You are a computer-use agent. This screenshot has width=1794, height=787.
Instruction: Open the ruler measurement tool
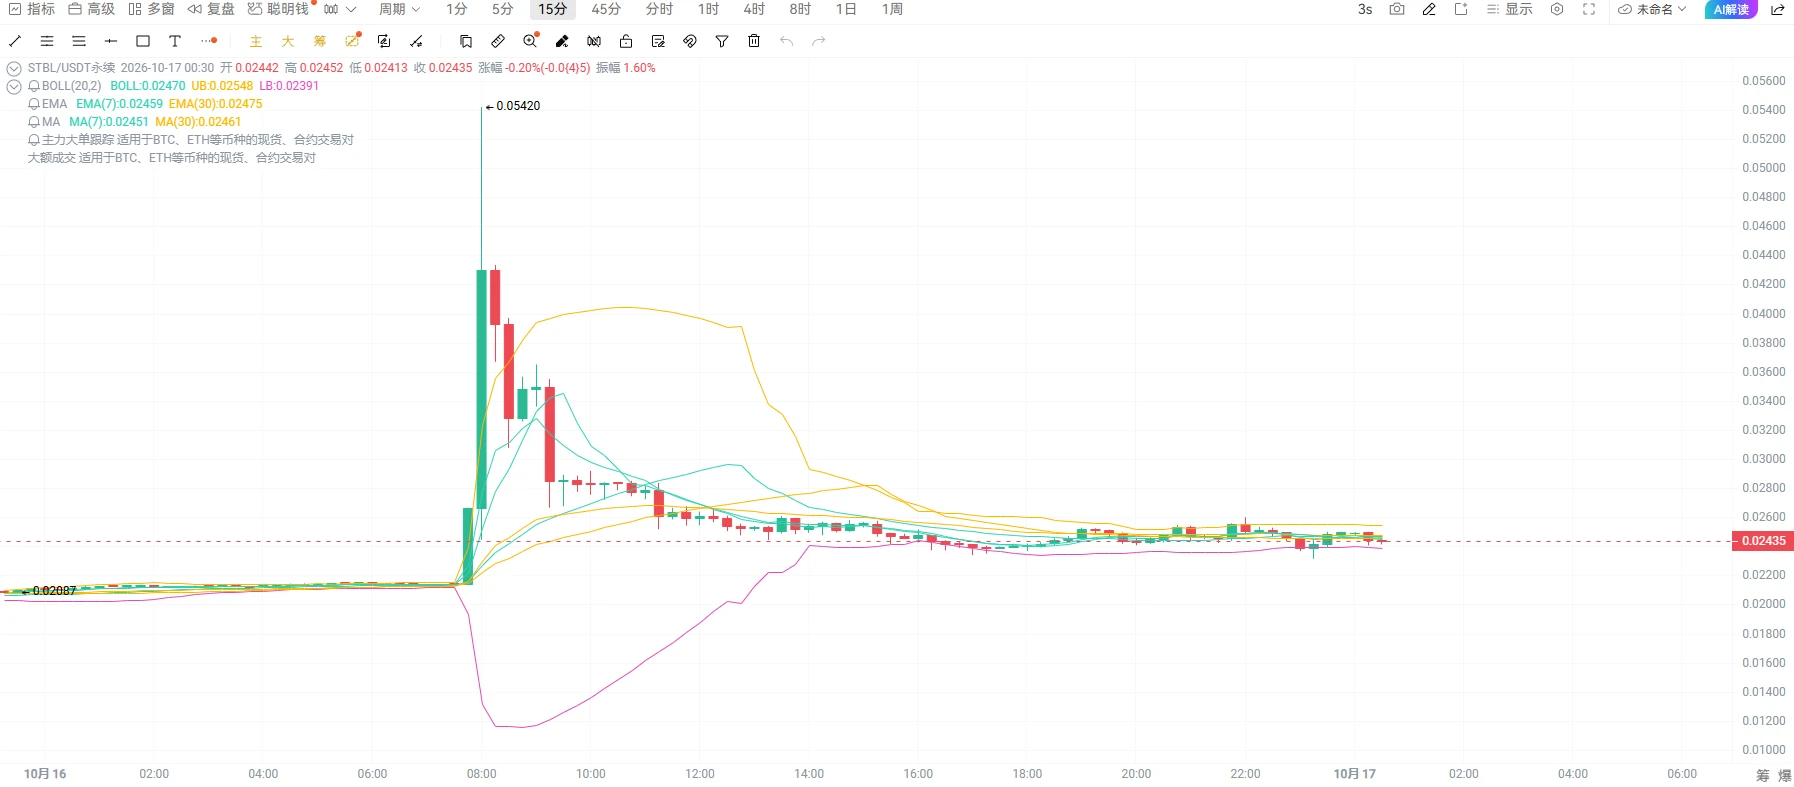point(498,41)
